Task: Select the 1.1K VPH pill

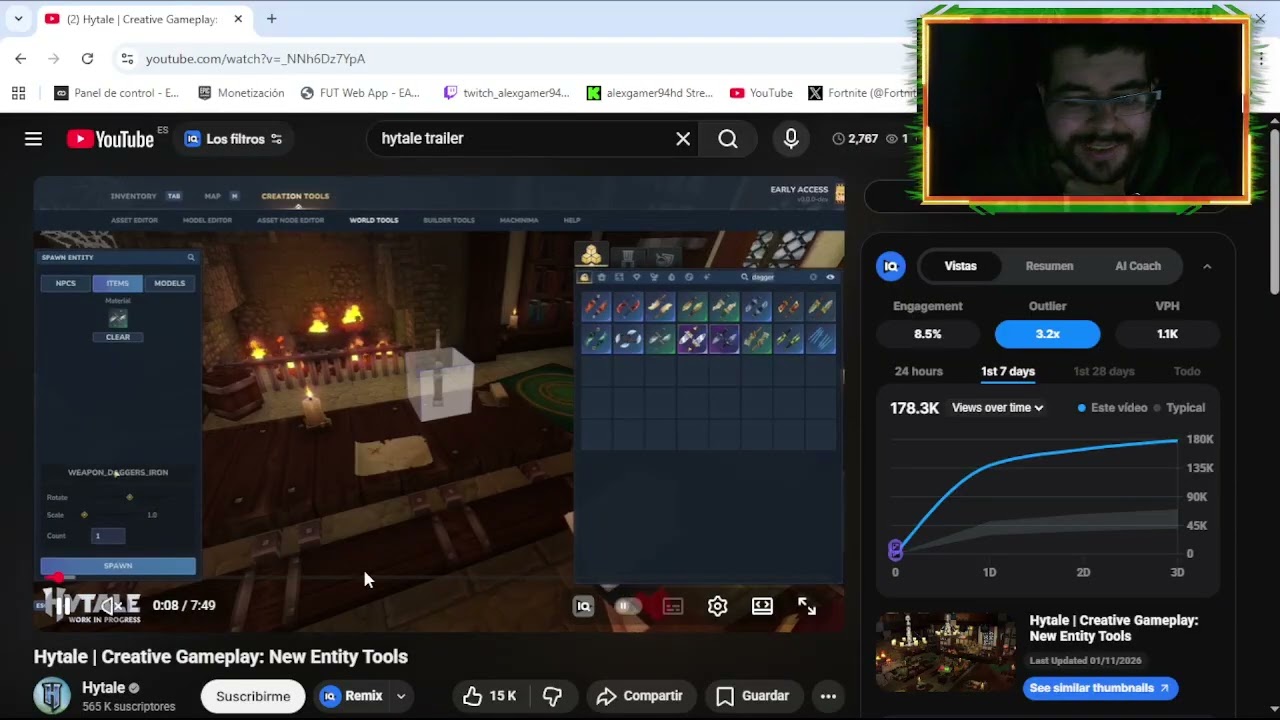Action: tap(1167, 334)
